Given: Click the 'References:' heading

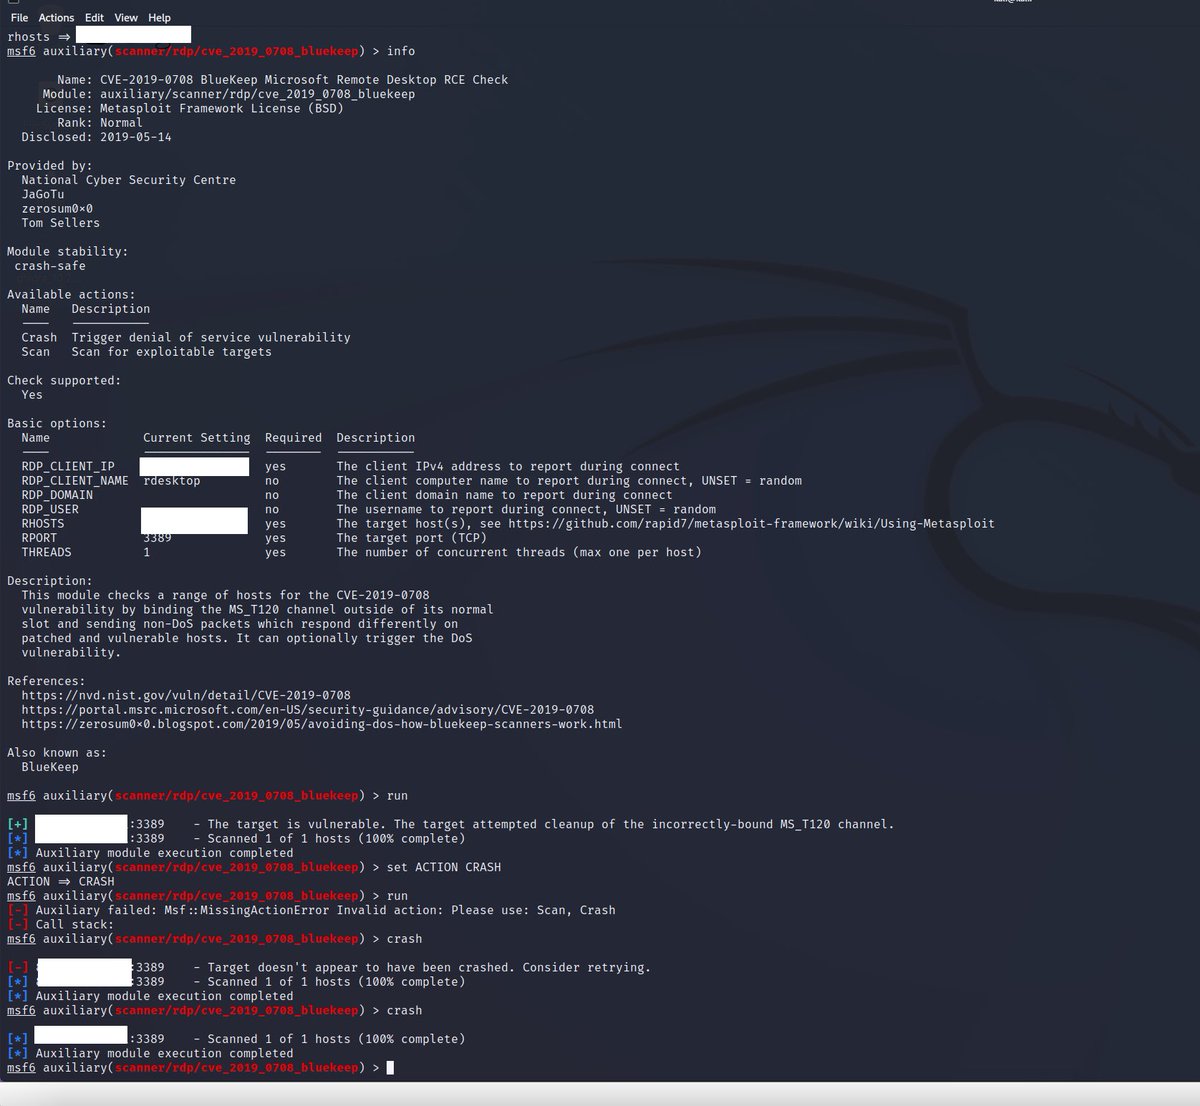Looking at the screenshot, I should point(46,681).
